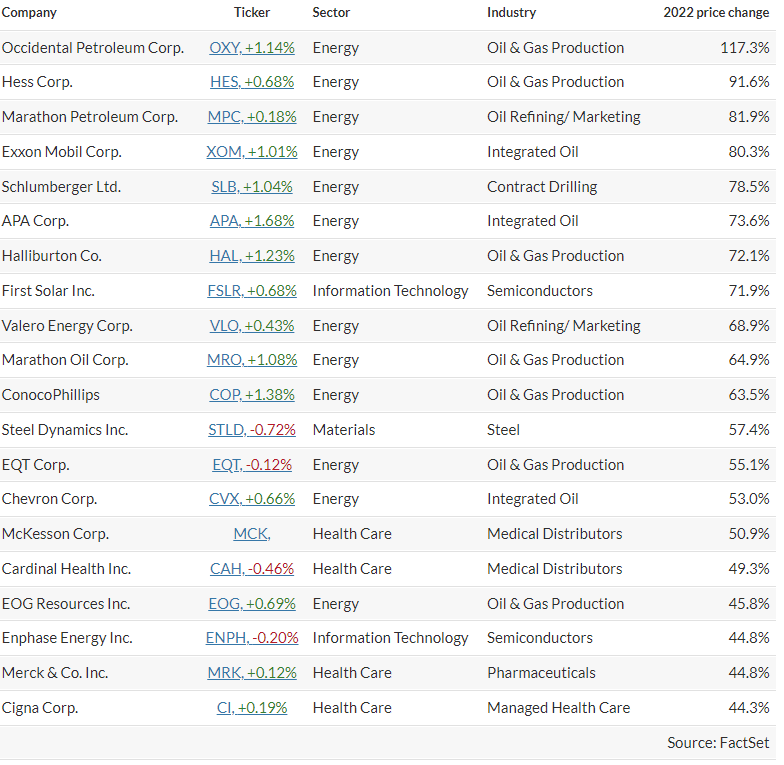This screenshot has height=765, width=784.
Task: Select APA Corp. company name
Action: pos(35,221)
